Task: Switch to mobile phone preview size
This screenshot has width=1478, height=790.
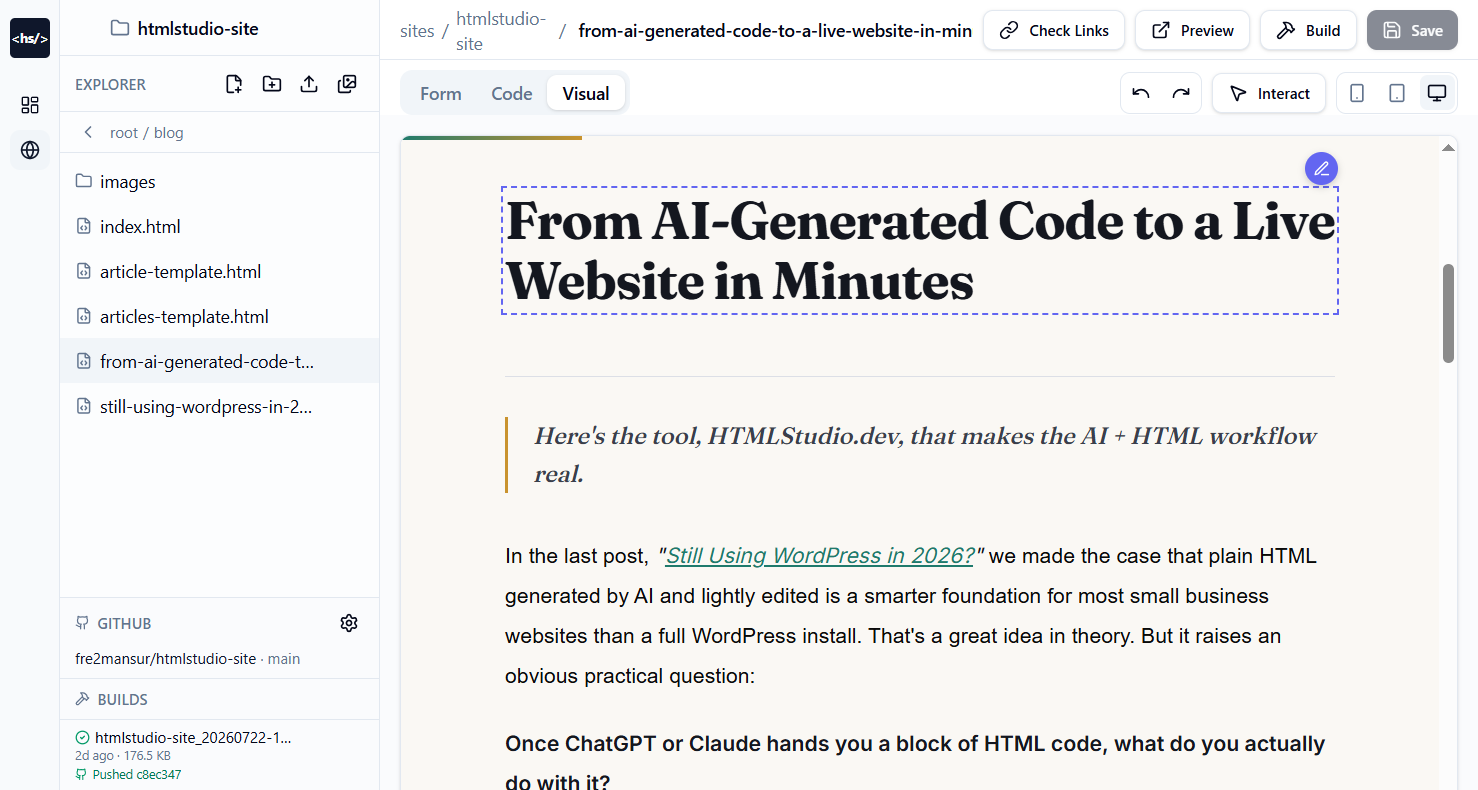Action: 1357,93
